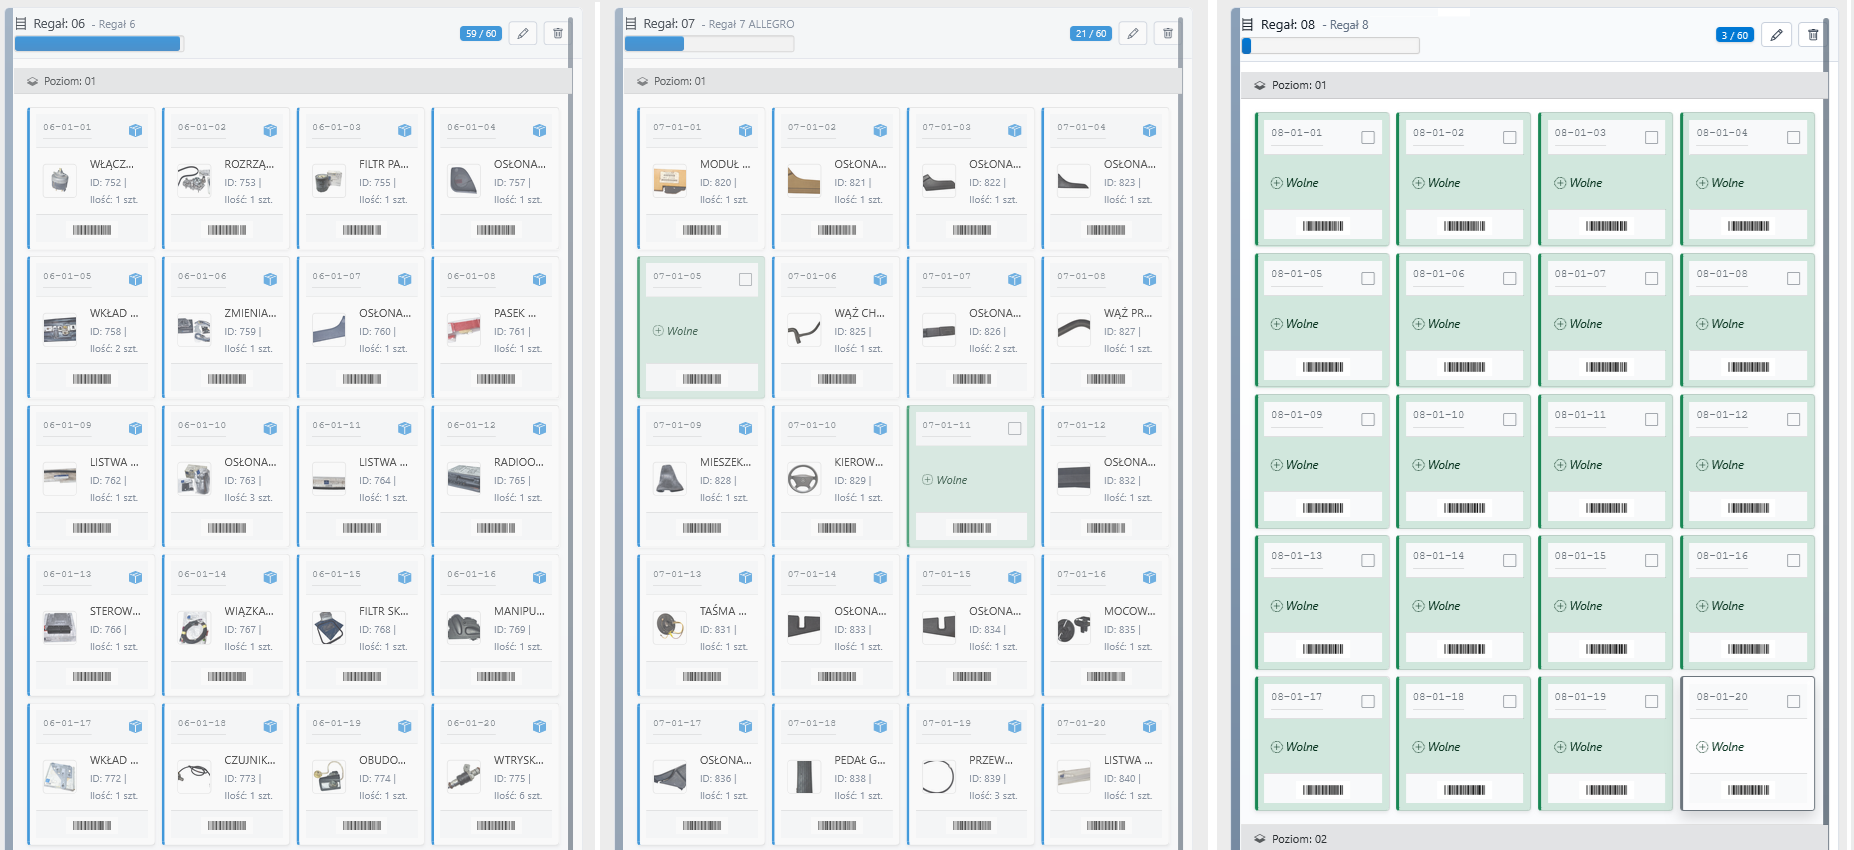Click the barcode icon under slot 06-01-03

pyautogui.click(x=361, y=230)
